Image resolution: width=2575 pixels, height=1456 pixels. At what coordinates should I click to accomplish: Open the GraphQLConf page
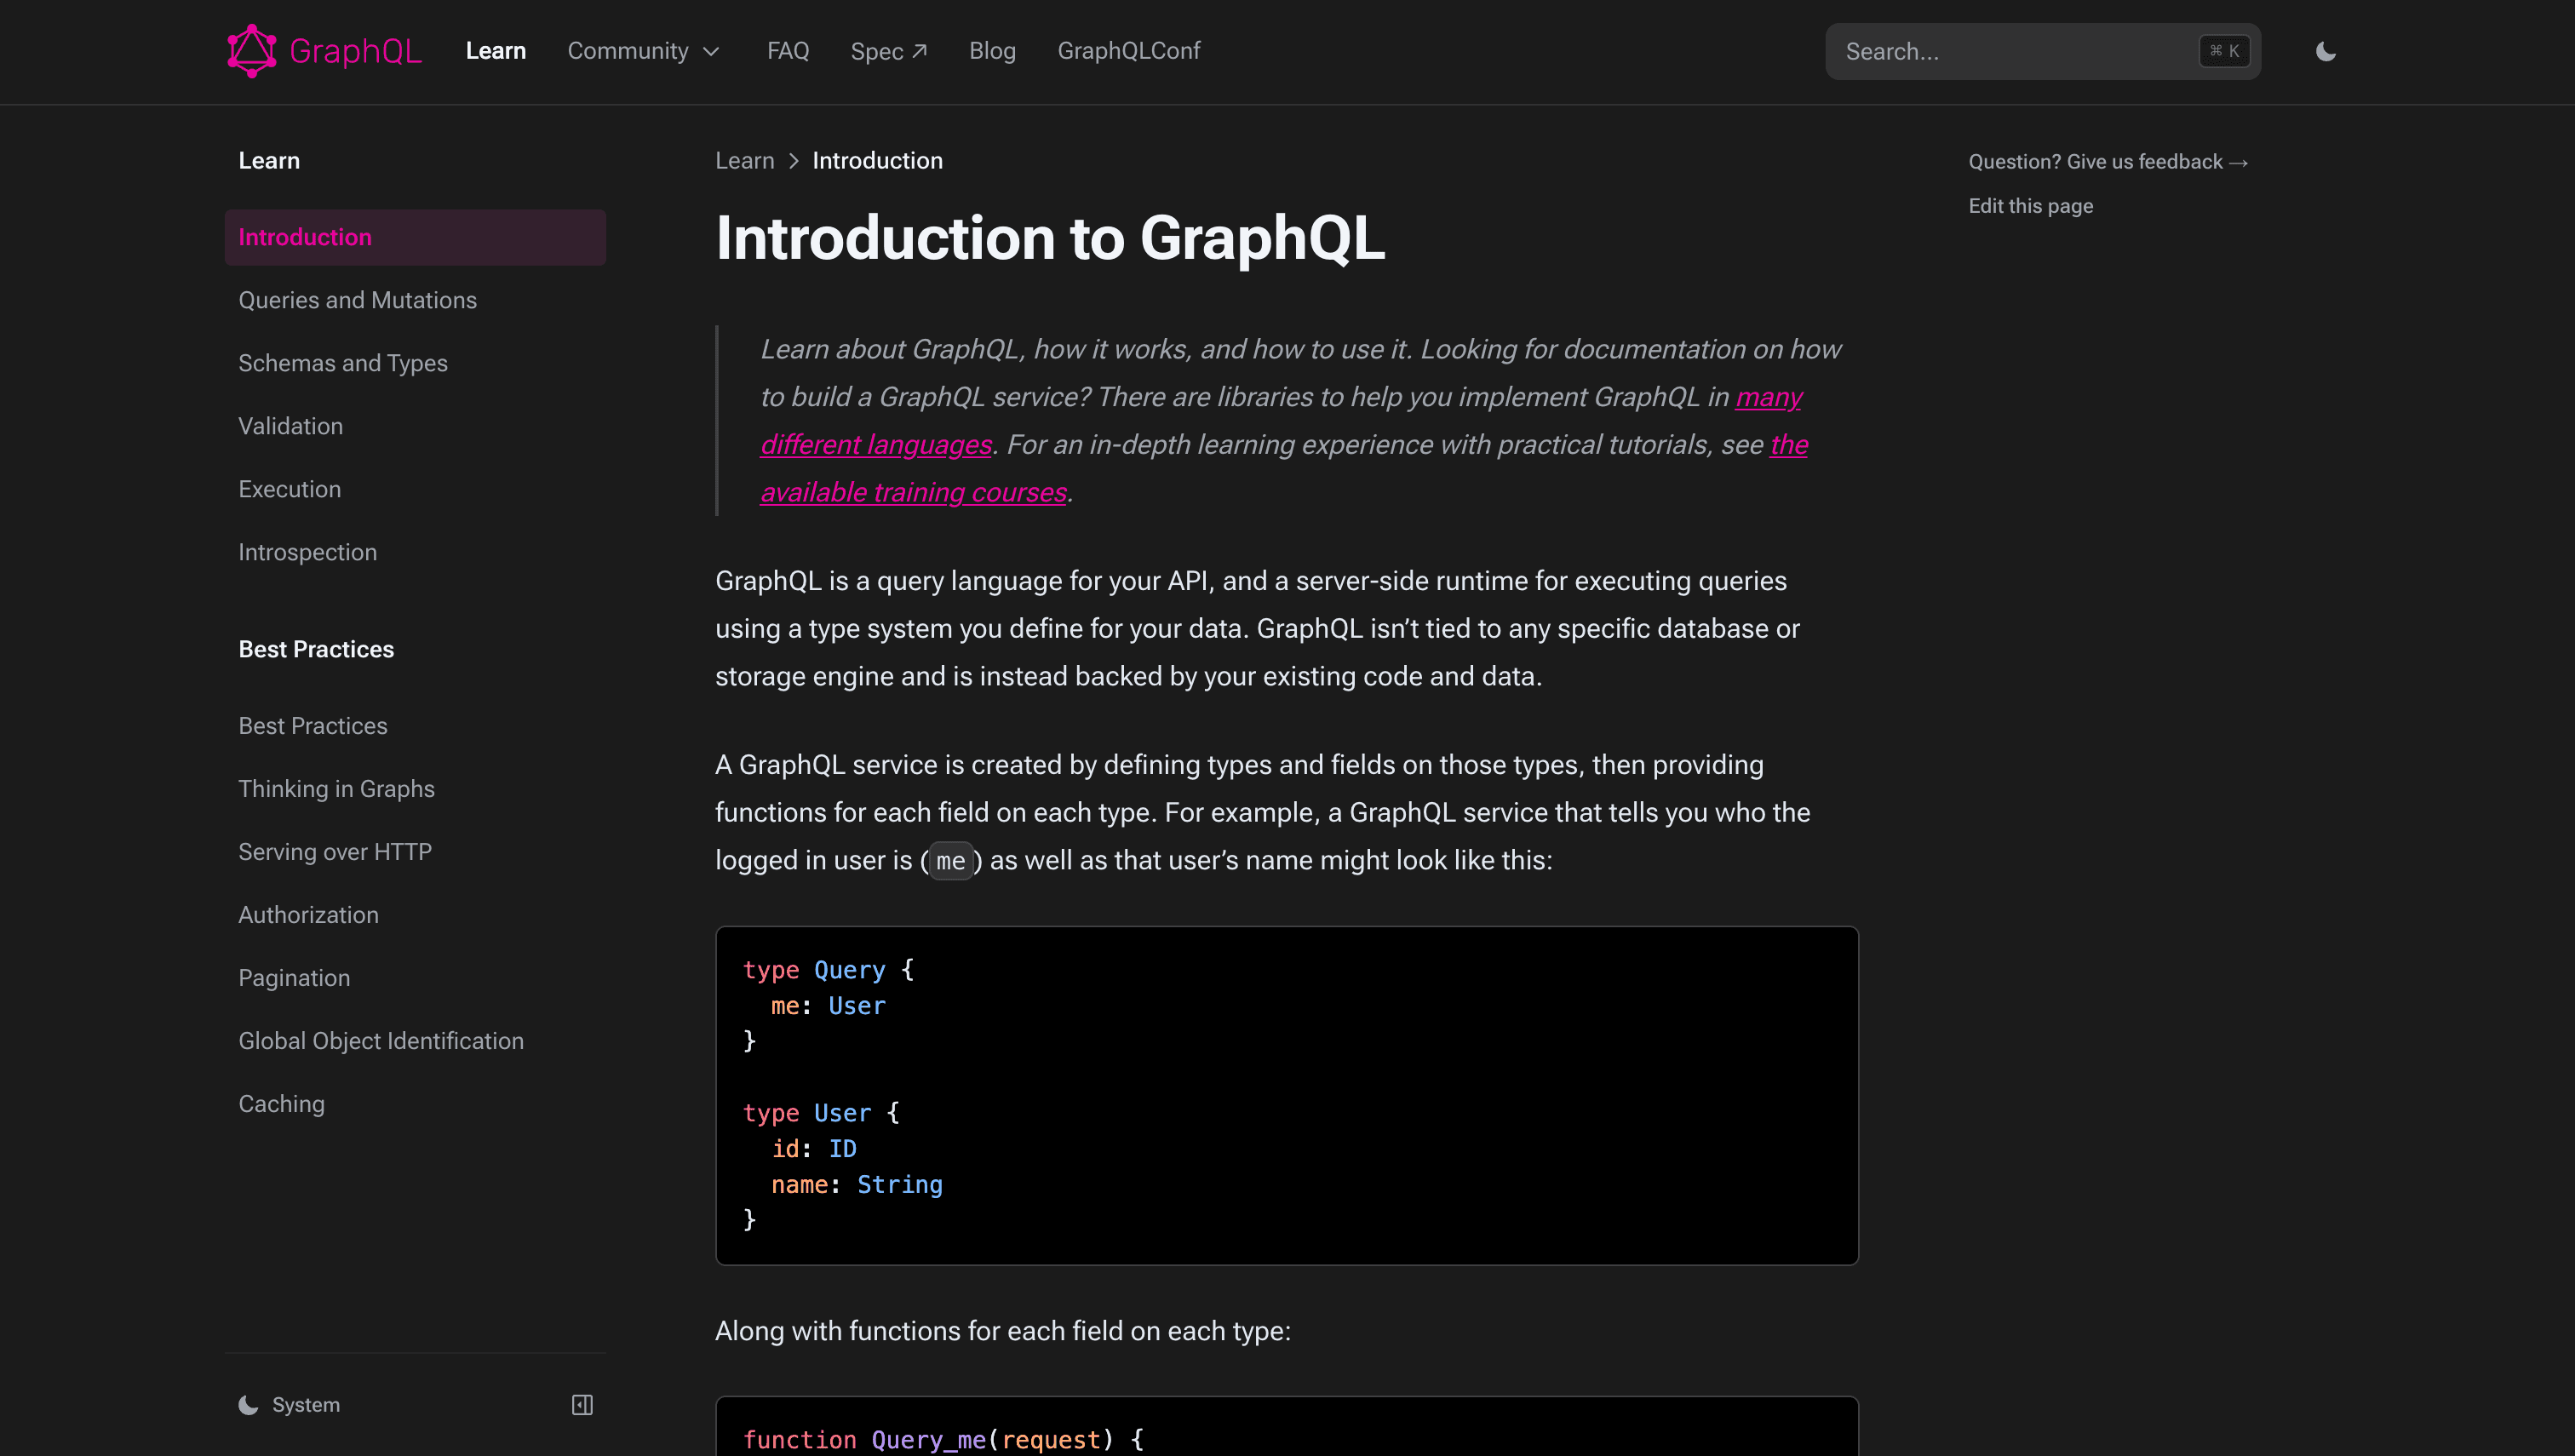(x=1128, y=51)
